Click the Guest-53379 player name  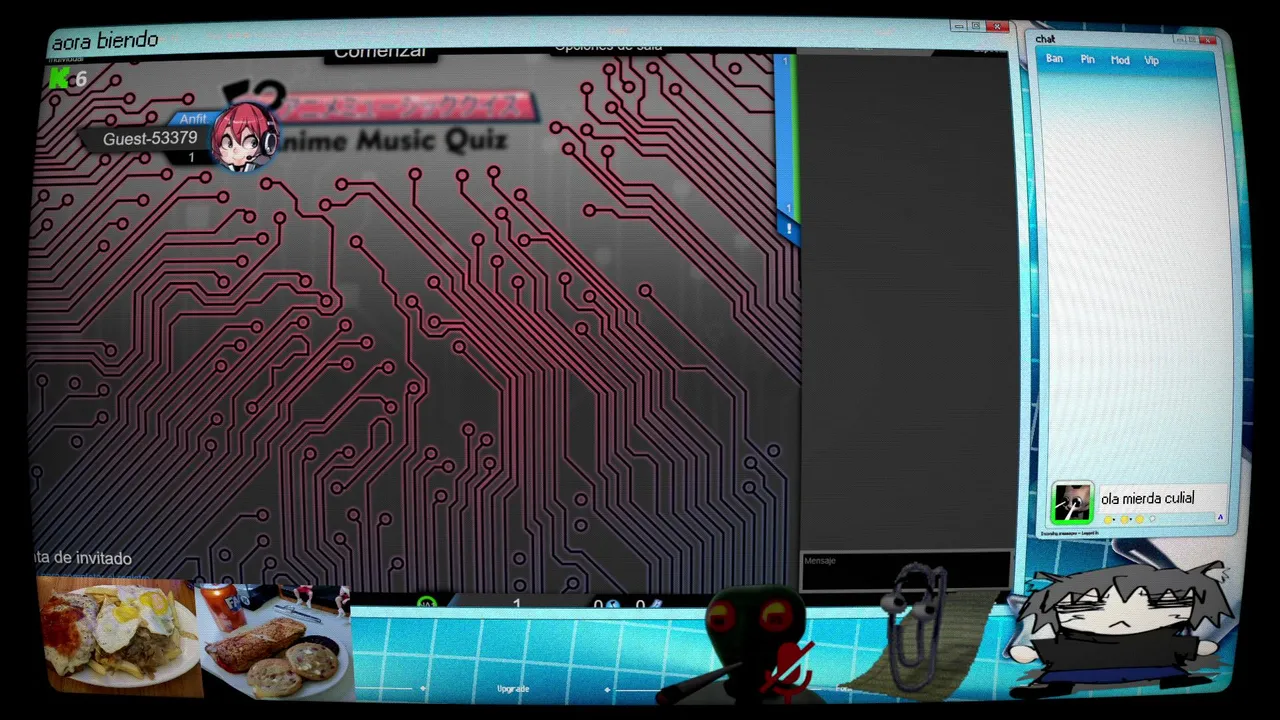coord(150,138)
